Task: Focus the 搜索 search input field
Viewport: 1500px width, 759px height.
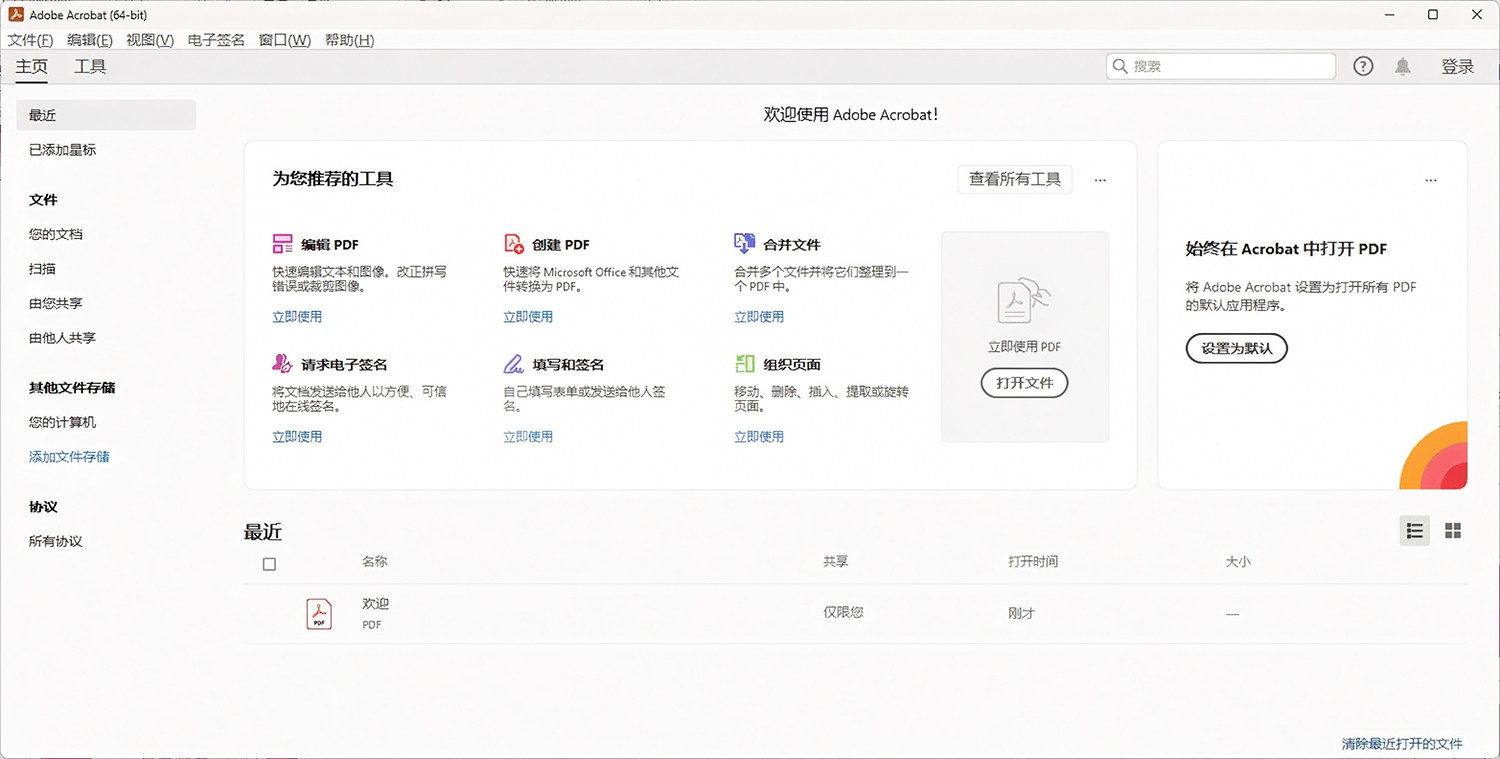Action: point(1221,66)
